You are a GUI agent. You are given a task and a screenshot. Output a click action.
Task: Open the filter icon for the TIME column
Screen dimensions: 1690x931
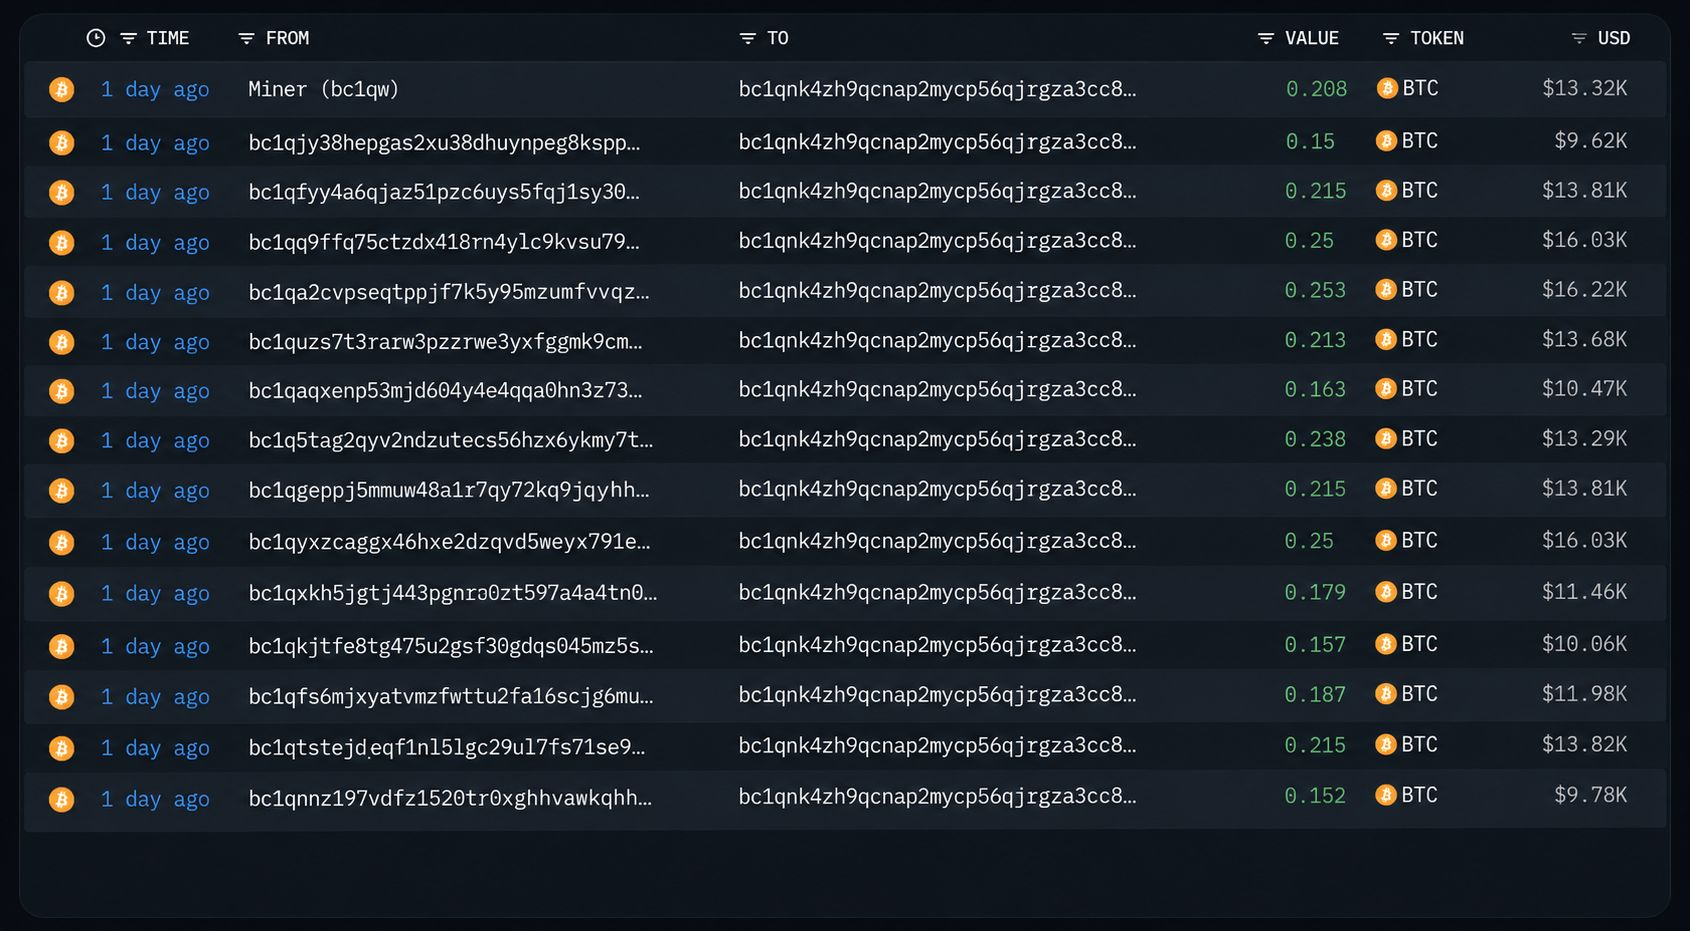click(x=128, y=38)
